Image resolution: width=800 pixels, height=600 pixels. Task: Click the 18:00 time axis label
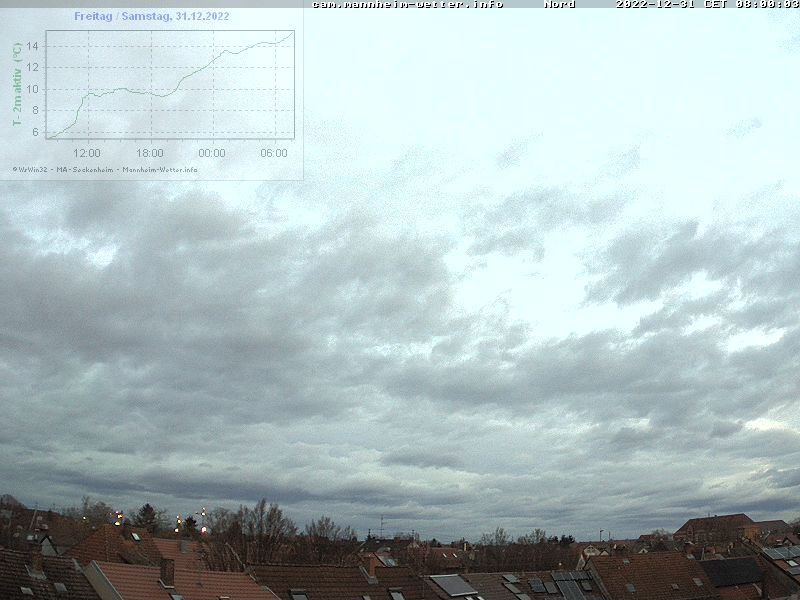(x=149, y=153)
